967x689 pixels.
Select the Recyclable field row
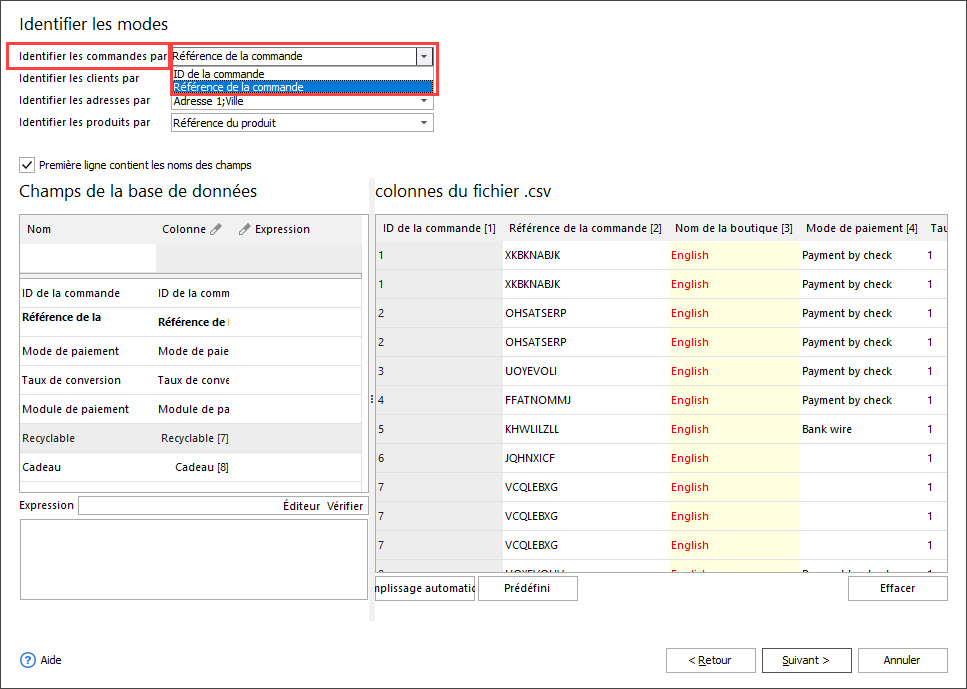191,438
